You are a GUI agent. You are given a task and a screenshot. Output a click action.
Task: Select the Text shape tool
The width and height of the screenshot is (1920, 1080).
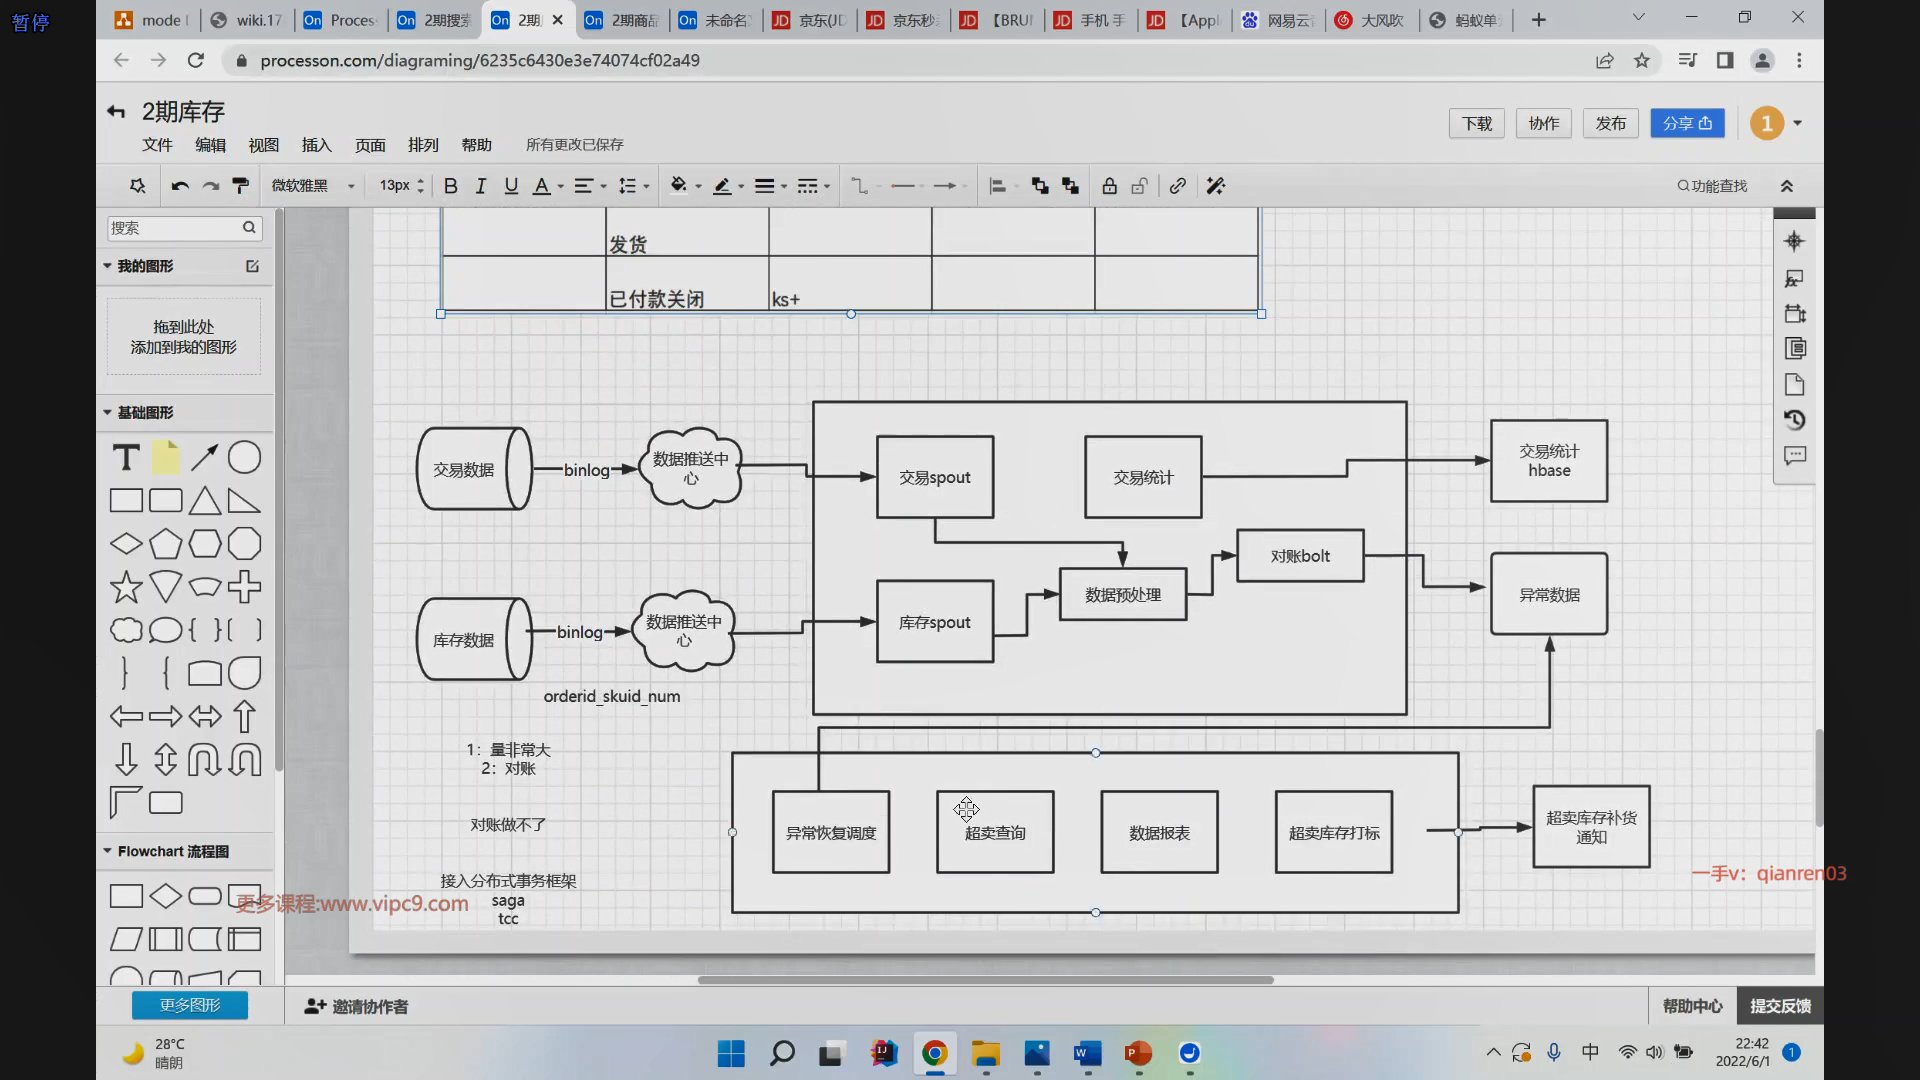coord(126,458)
